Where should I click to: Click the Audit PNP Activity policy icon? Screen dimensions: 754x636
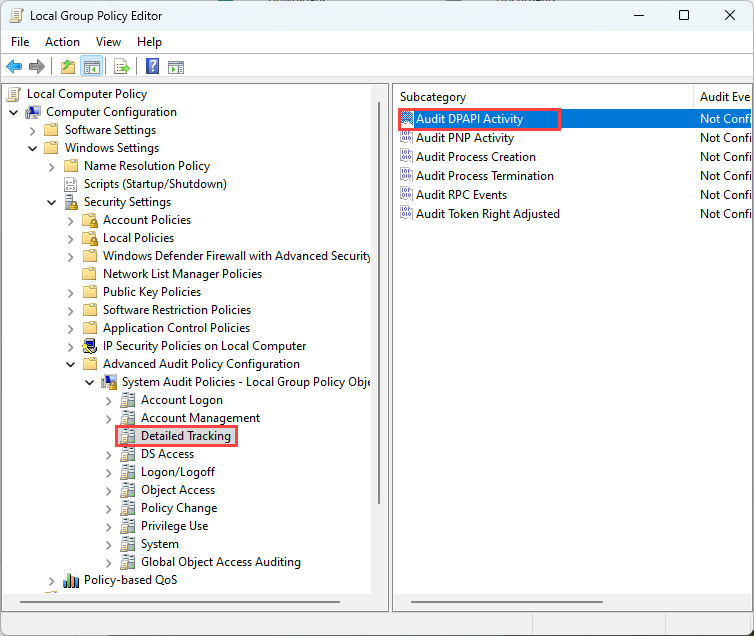pos(406,138)
